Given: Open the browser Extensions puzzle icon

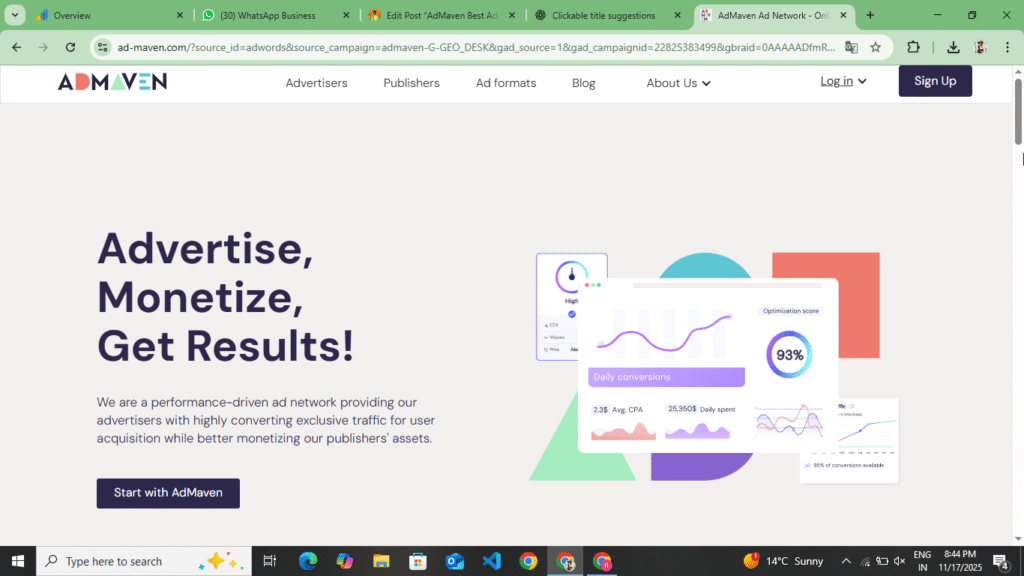Looking at the screenshot, I should point(912,46).
